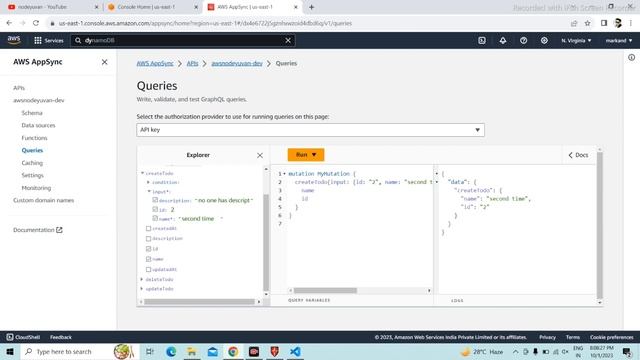
Task: Expand the condition argument node
Action: pyautogui.click(x=148, y=182)
